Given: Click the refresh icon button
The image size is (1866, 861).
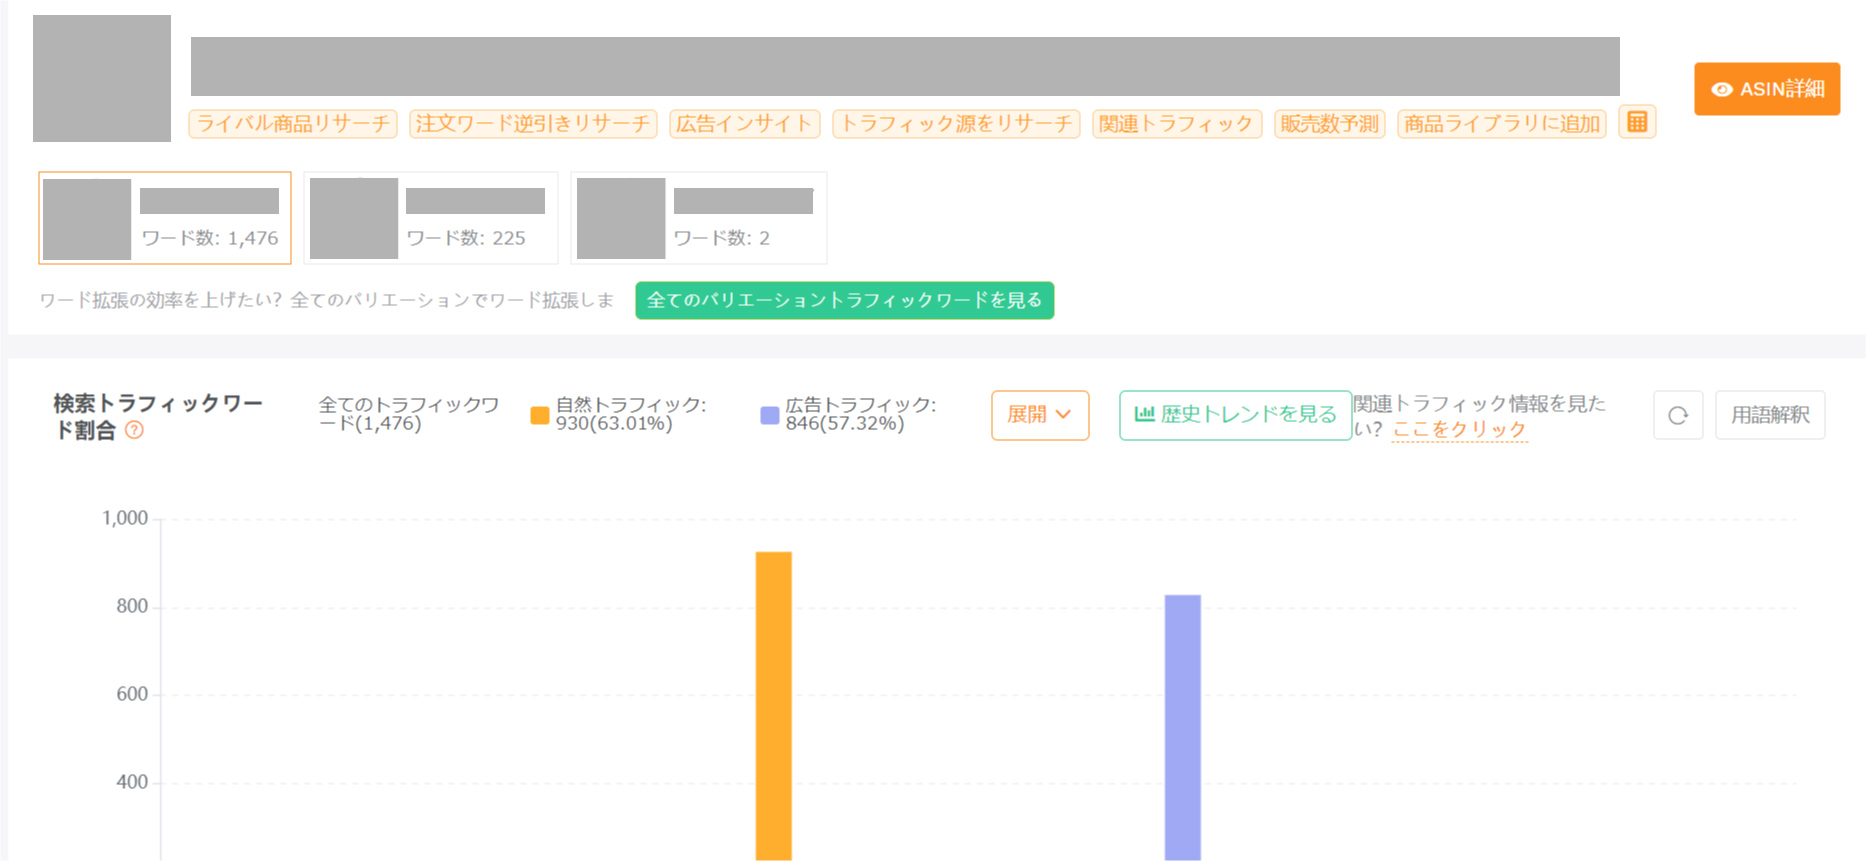Looking at the screenshot, I should click(x=1678, y=415).
